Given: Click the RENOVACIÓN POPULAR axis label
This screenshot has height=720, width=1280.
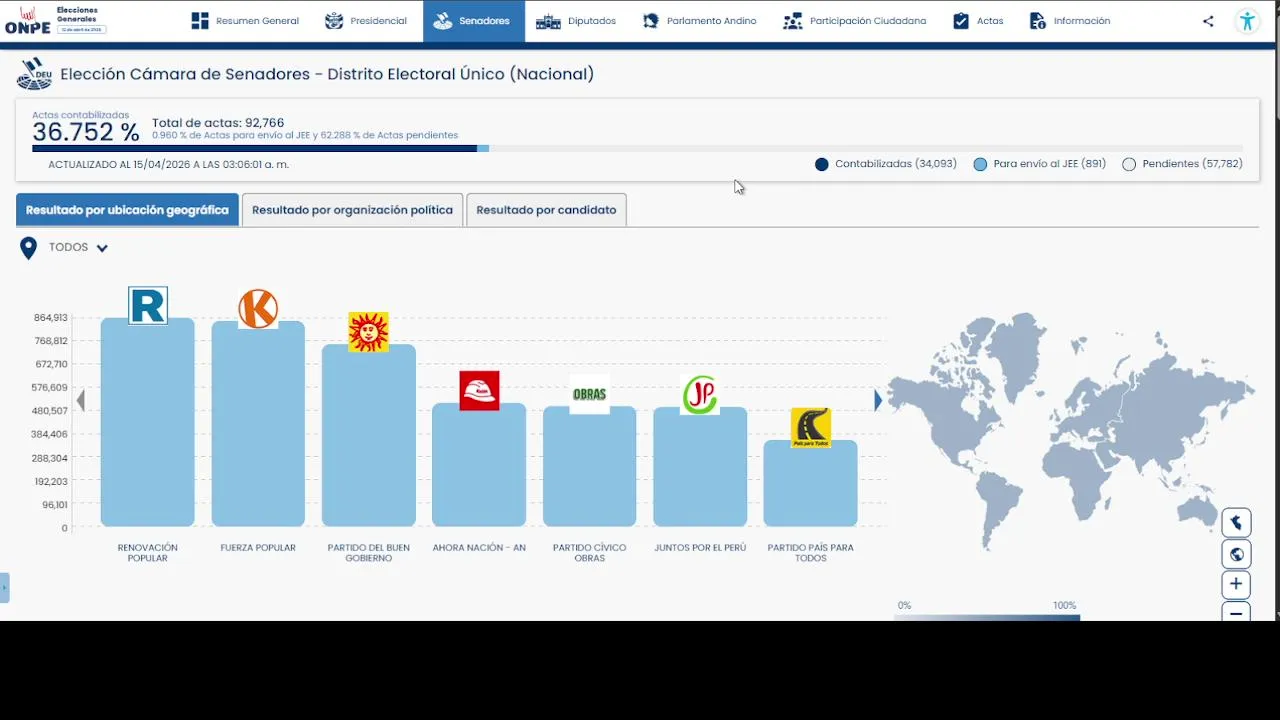Looking at the screenshot, I should click(148, 553).
